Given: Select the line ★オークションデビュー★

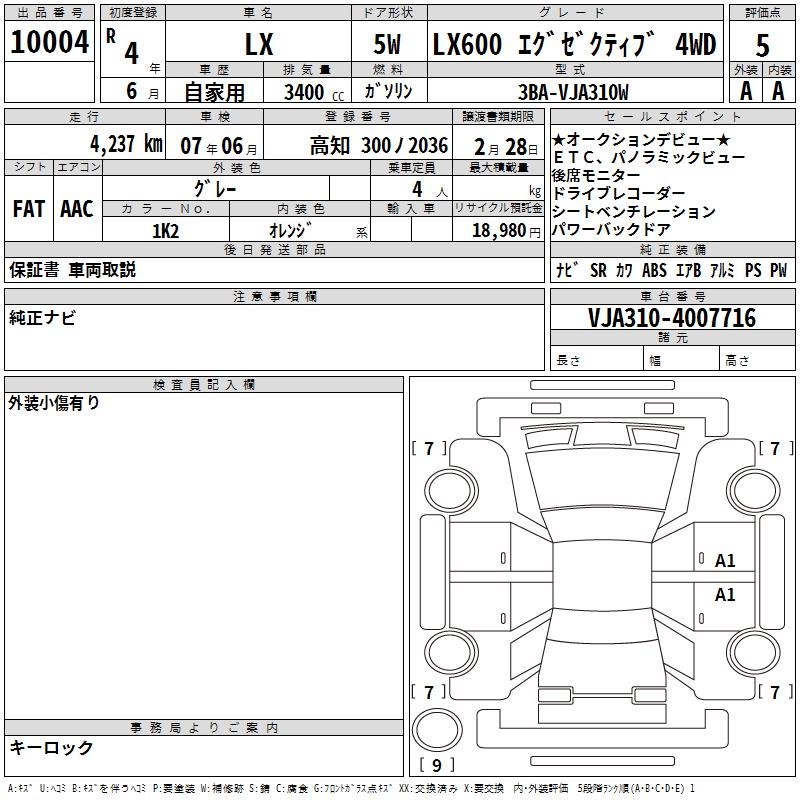Looking at the screenshot, I should pos(641,139).
